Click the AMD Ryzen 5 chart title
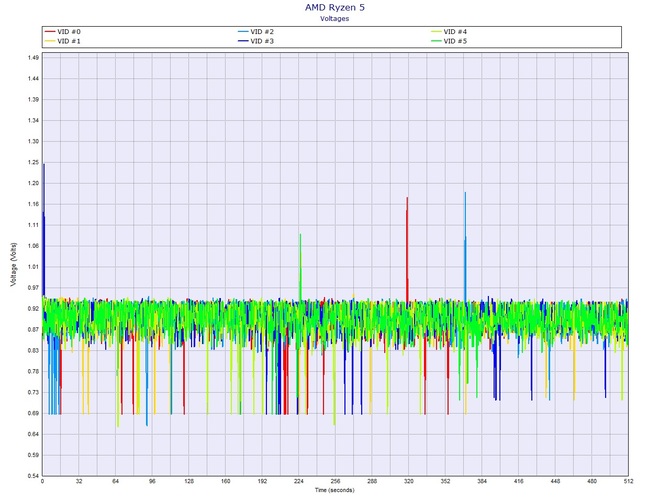Image resolution: width=670 pixels, height=502 pixels. tap(335, 7)
